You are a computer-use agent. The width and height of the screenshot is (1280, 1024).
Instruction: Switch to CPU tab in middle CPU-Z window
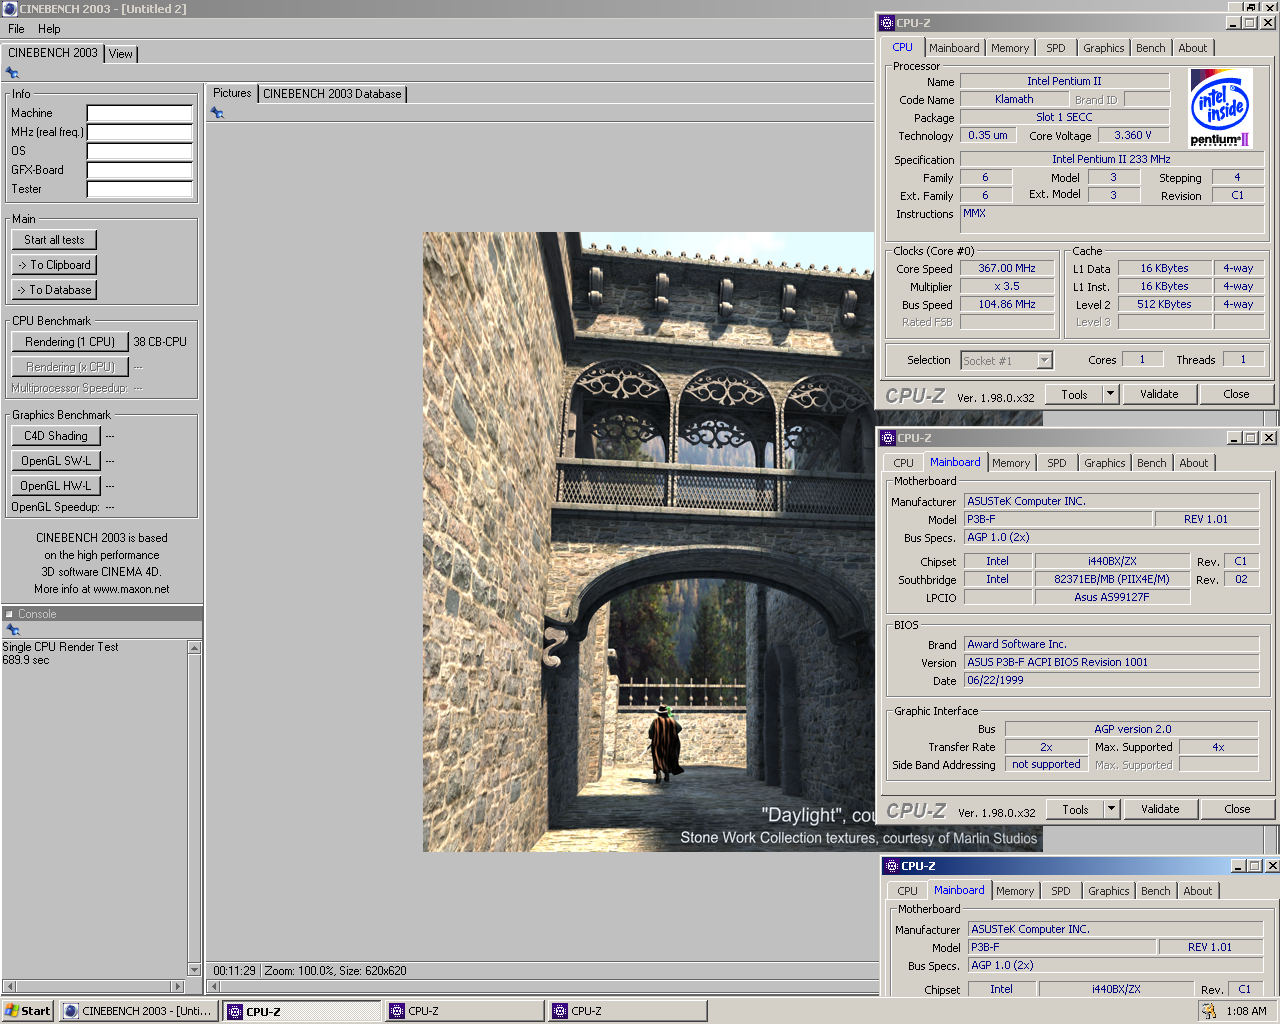click(904, 463)
